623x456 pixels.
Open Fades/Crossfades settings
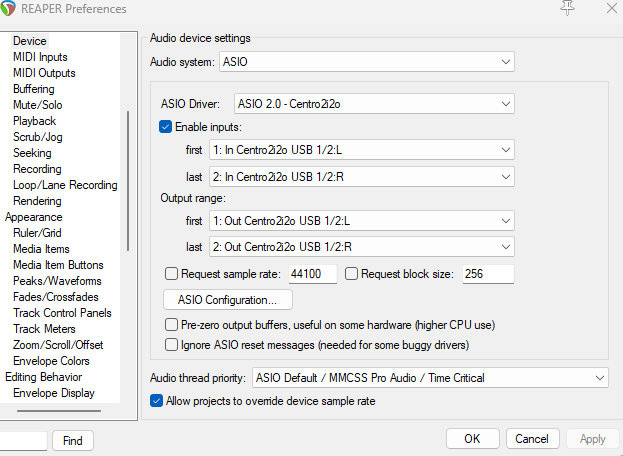56,297
